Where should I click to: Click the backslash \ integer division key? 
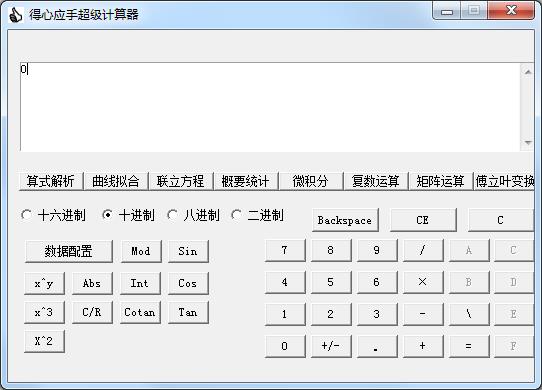tap(469, 314)
